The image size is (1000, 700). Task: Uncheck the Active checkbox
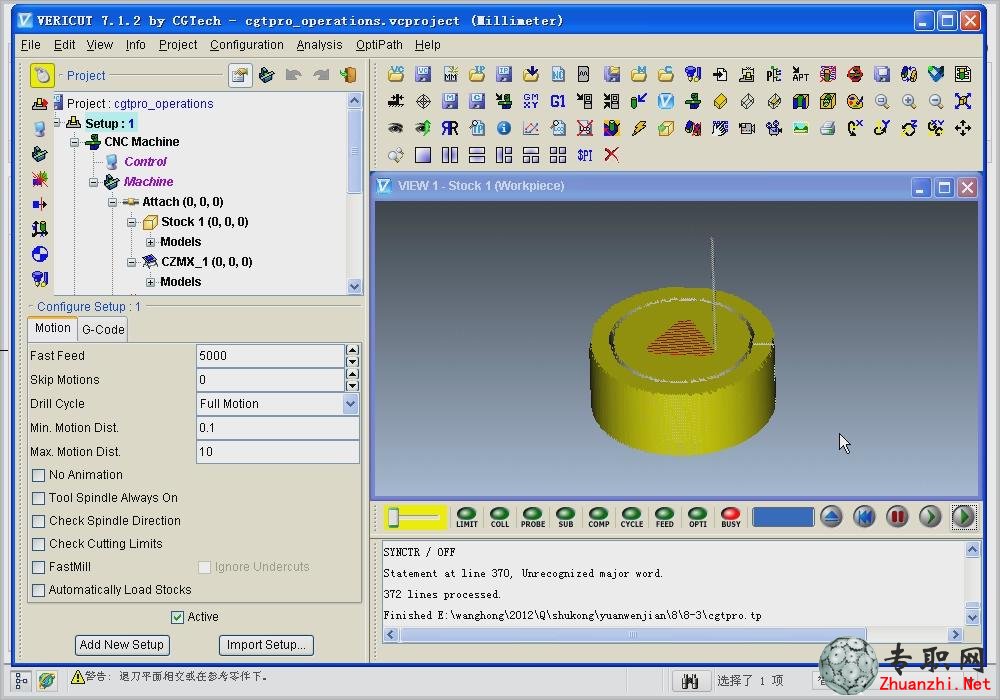177,617
